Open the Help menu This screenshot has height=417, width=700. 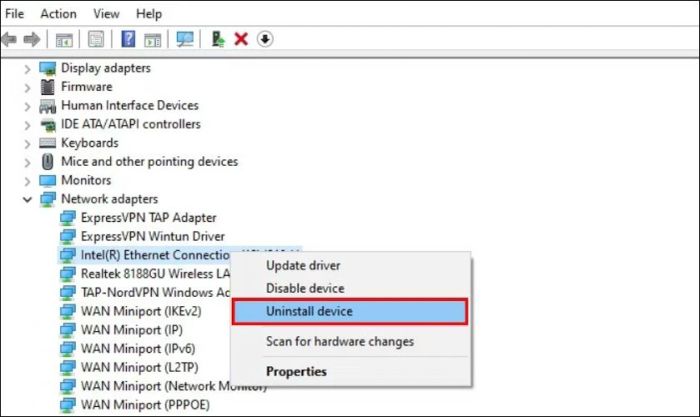click(x=149, y=14)
